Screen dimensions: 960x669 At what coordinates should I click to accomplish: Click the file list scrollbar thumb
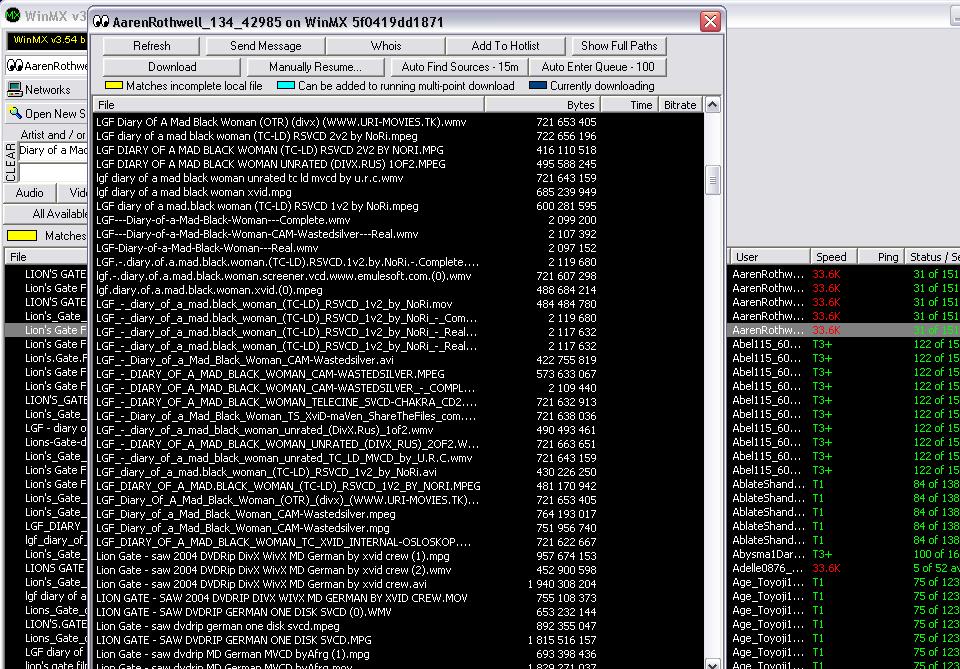712,180
